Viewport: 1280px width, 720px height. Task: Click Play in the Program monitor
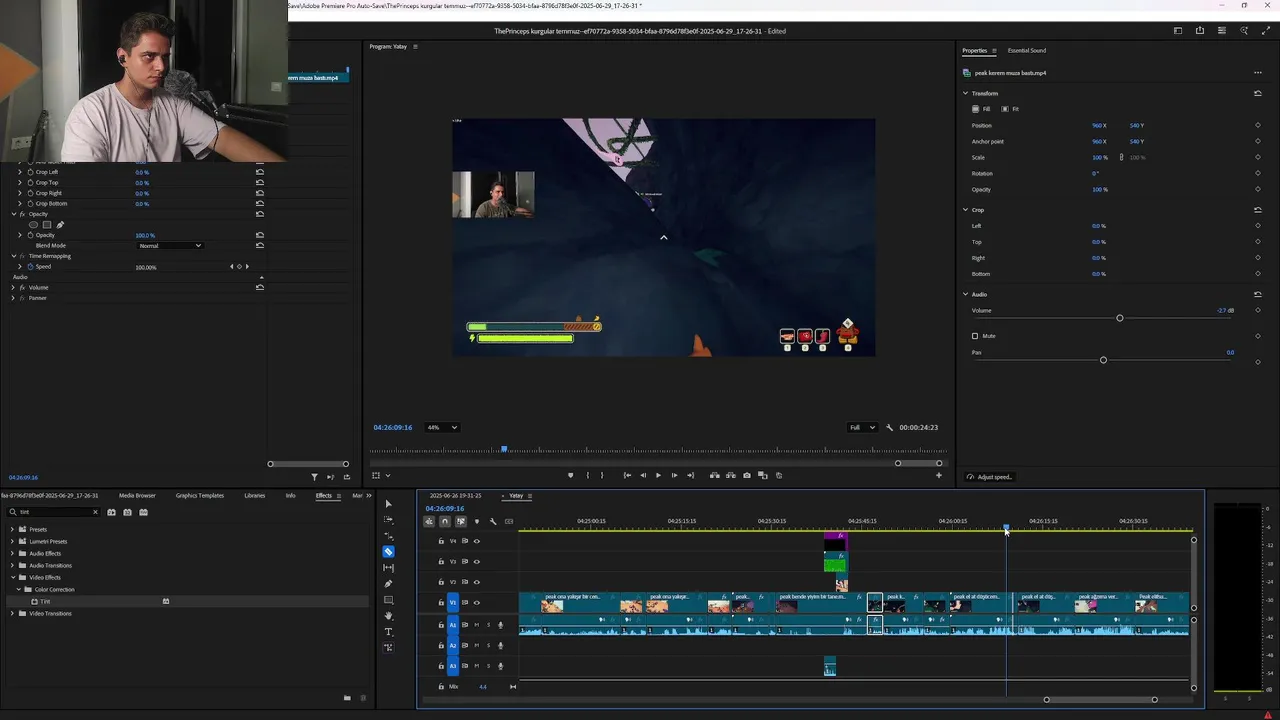[x=658, y=475]
